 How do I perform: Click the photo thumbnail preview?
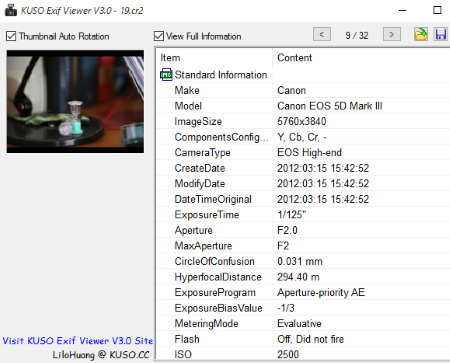75,102
